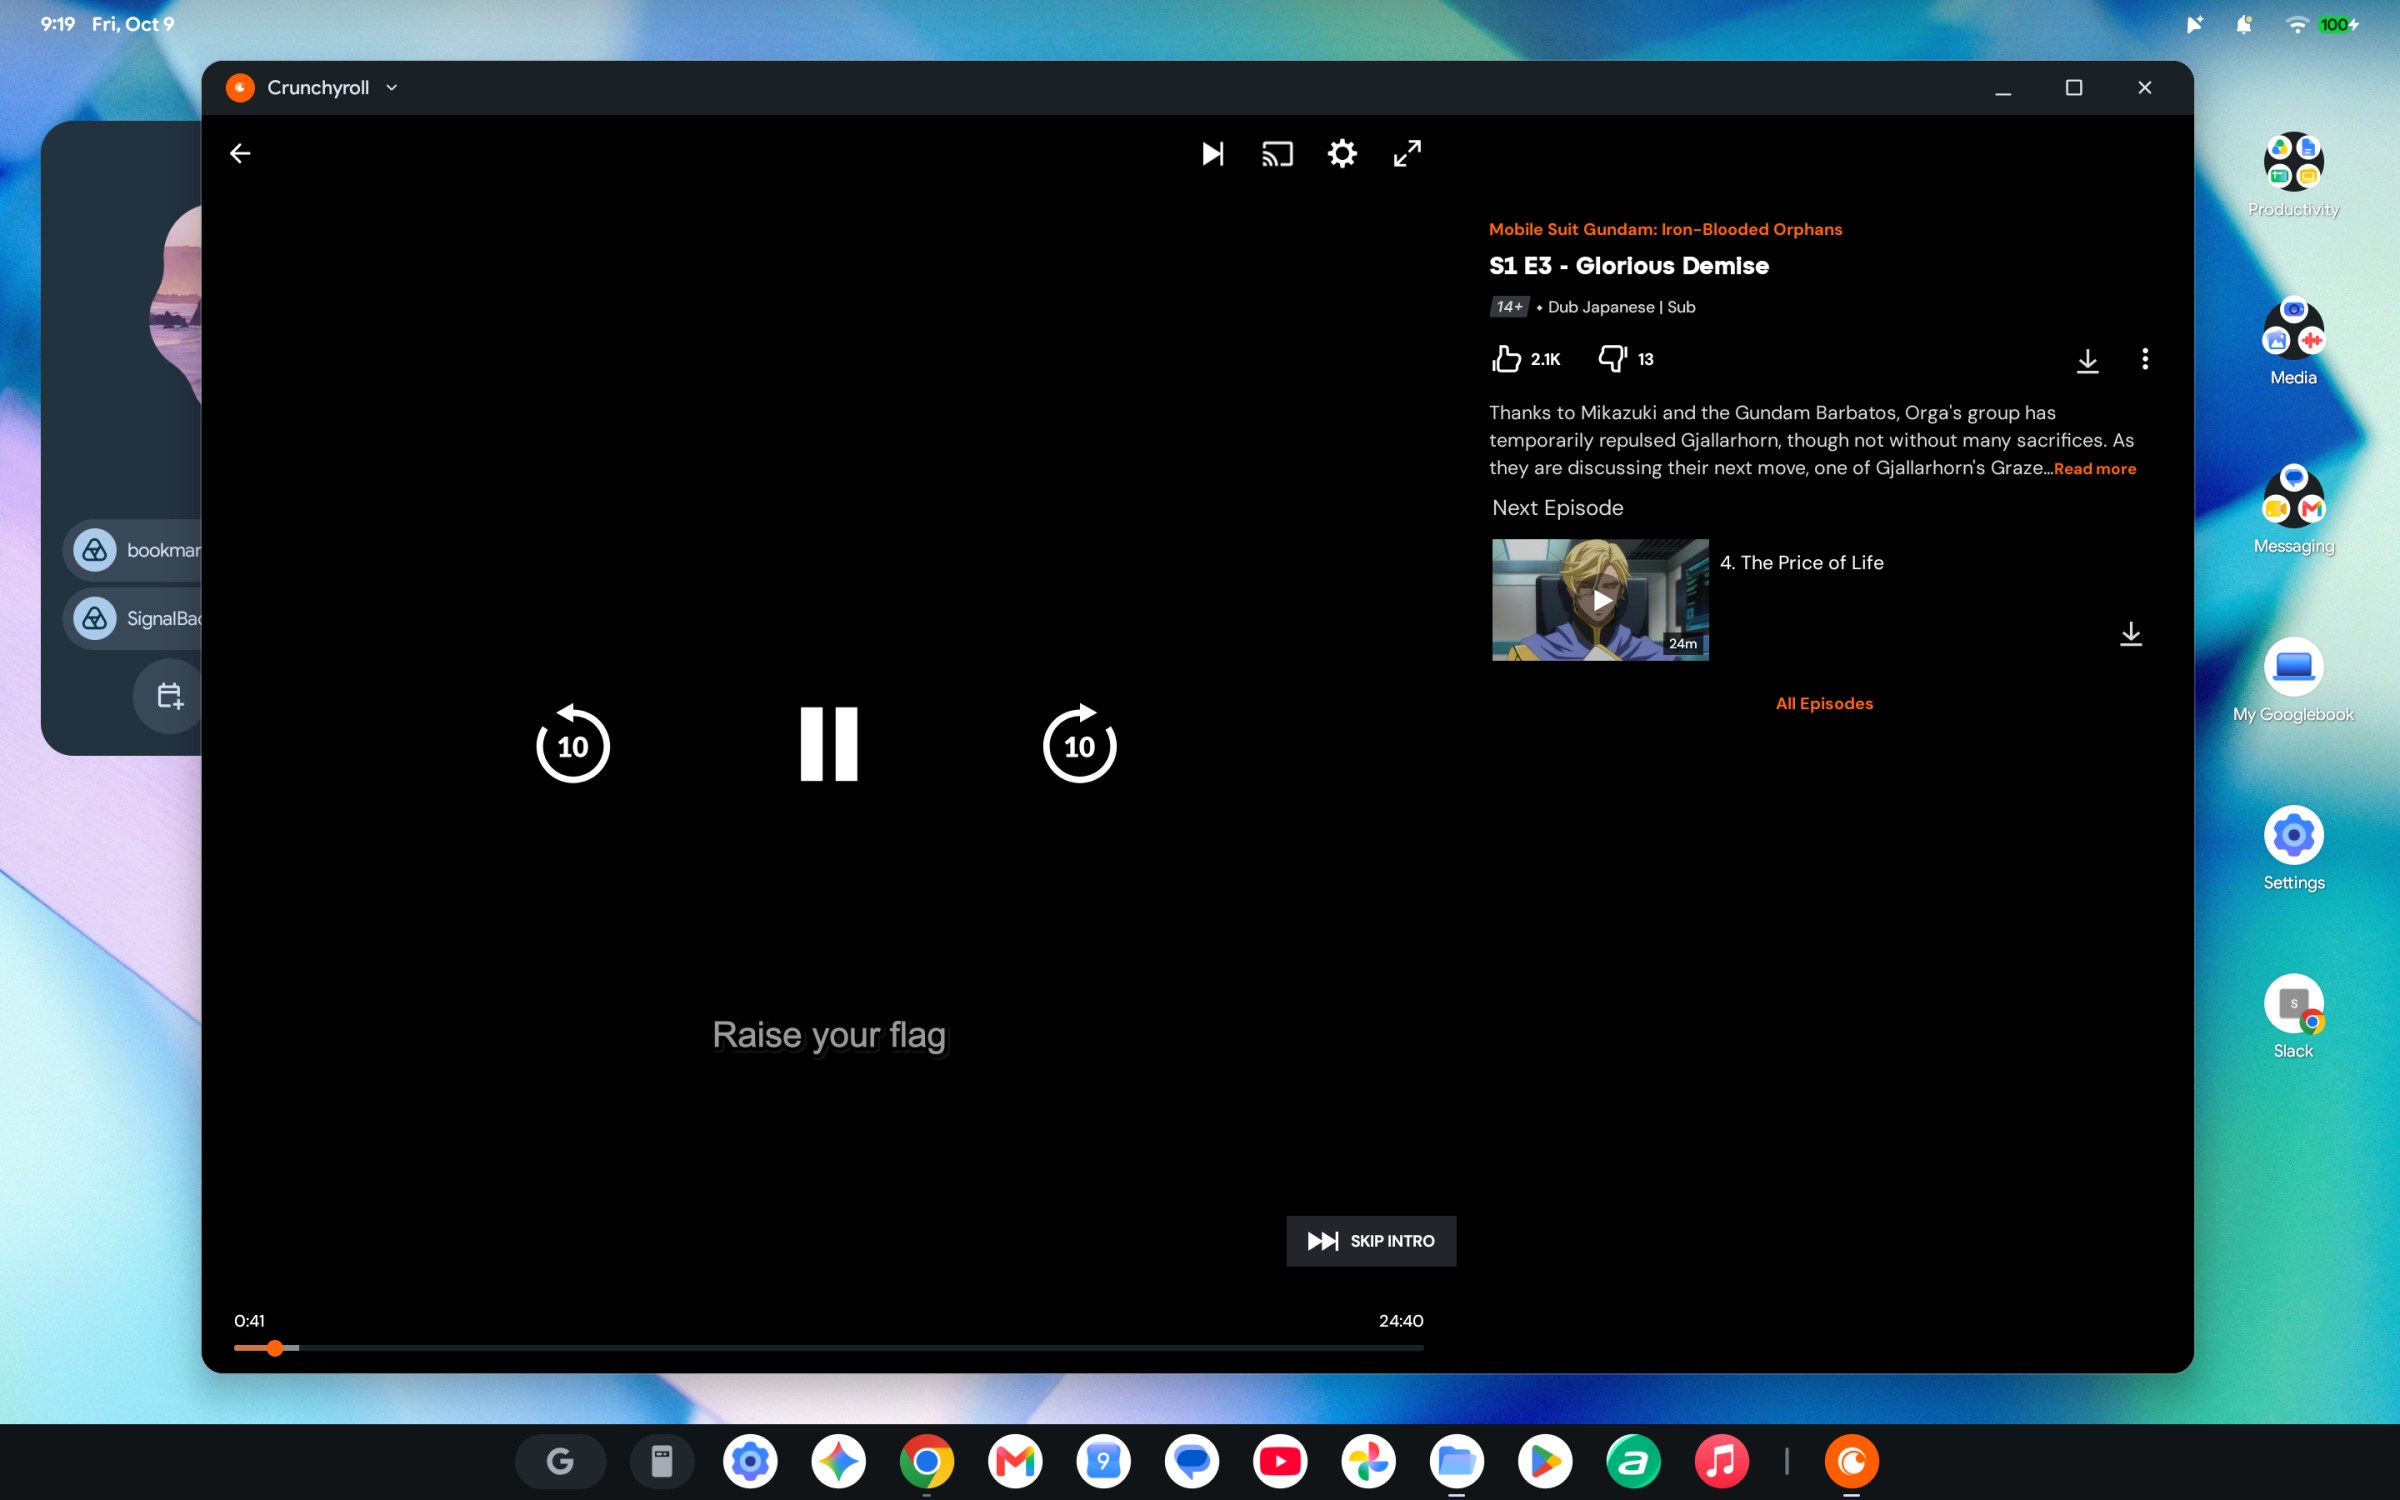Download The Price of Life episode
This screenshot has width=2400, height=1500.
click(x=2131, y=633)
